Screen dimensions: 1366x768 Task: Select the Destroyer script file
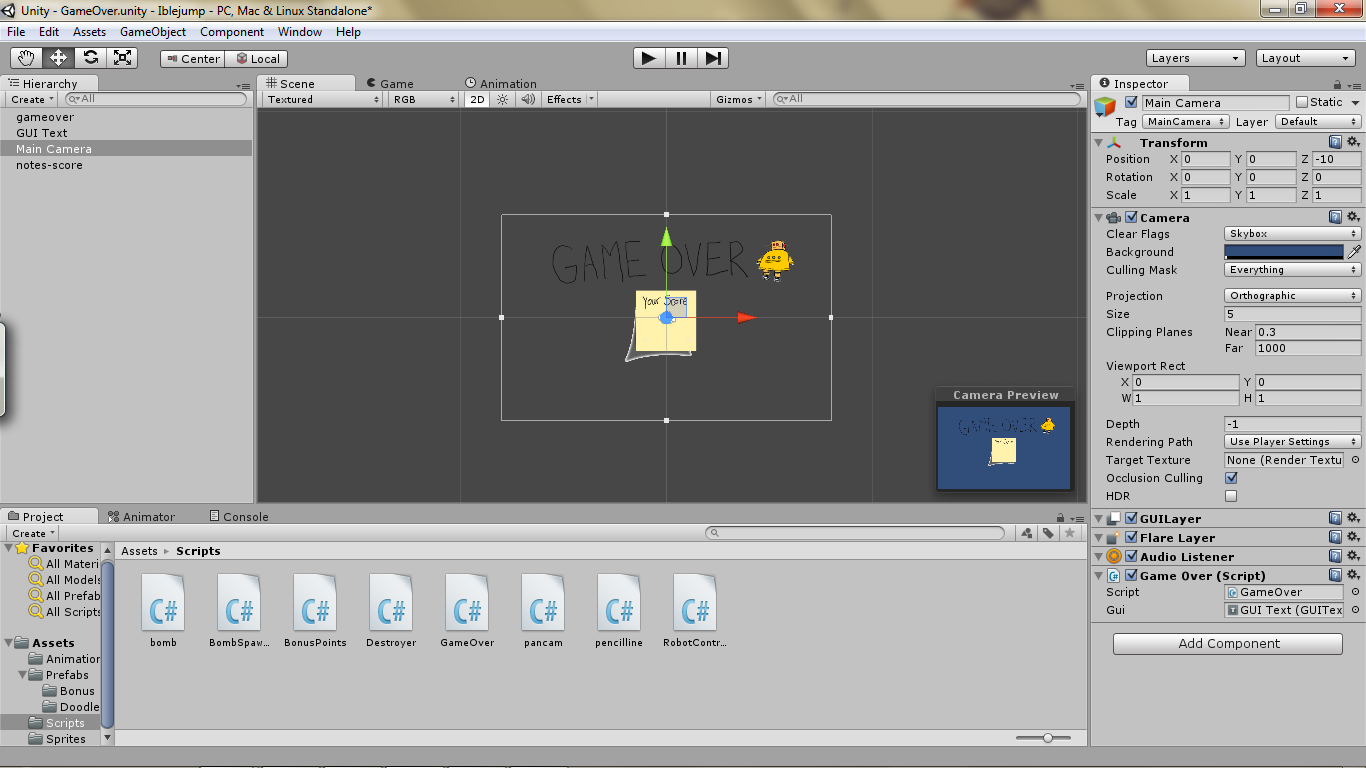pyautogui.click(x=391, y=610)
